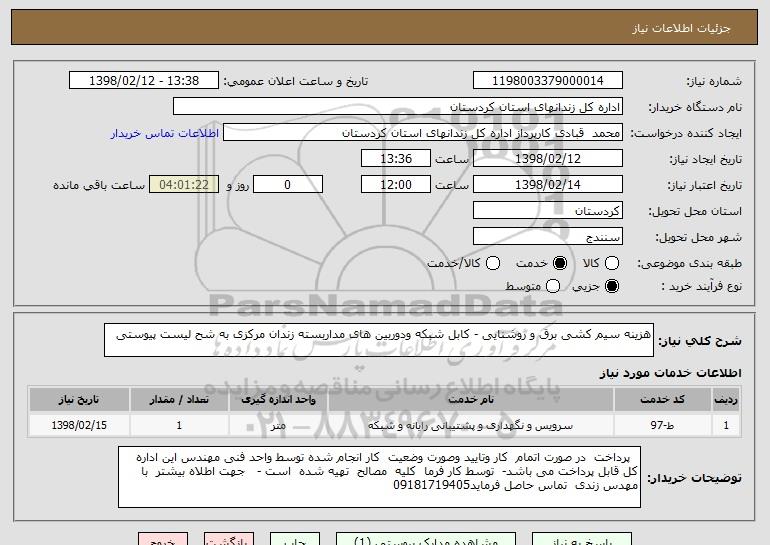Image resolution: width=770 pixels, height=545 pixels.
Task: Select the جزیی purchase type radio
Action: pyautogui.click(x=612, y=286)
